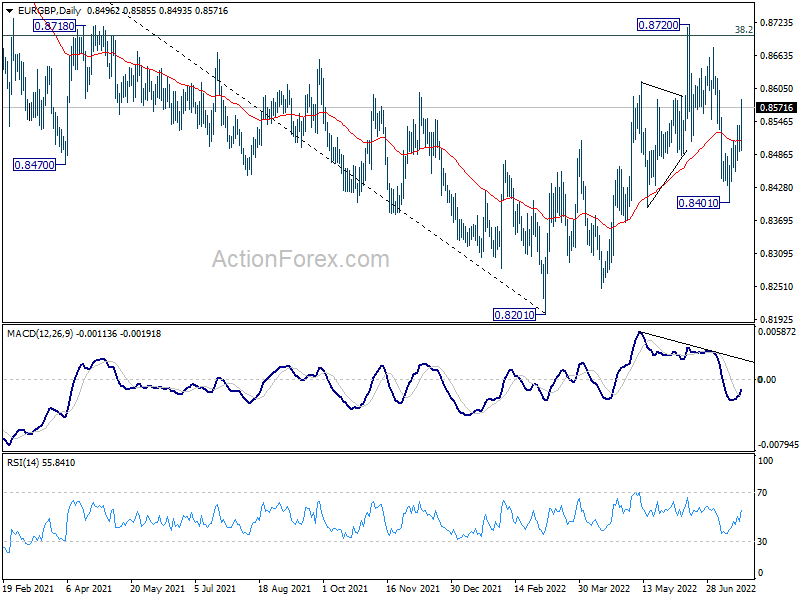Click the 0.85465 price axis value
Image resolution: width=800 pixels, height=600 pixels.
click(777, 122)
